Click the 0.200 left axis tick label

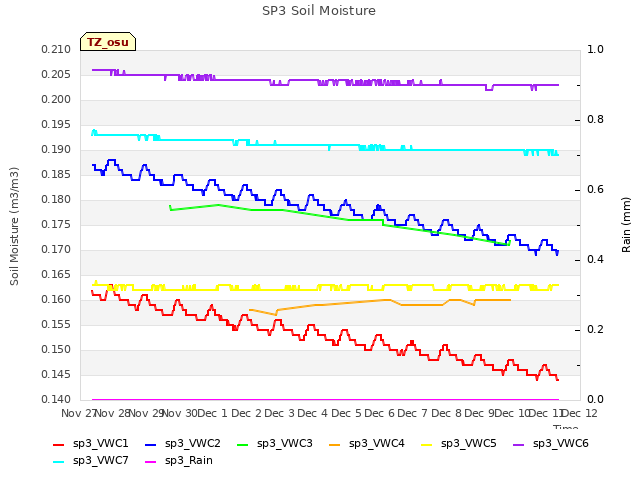56,100
